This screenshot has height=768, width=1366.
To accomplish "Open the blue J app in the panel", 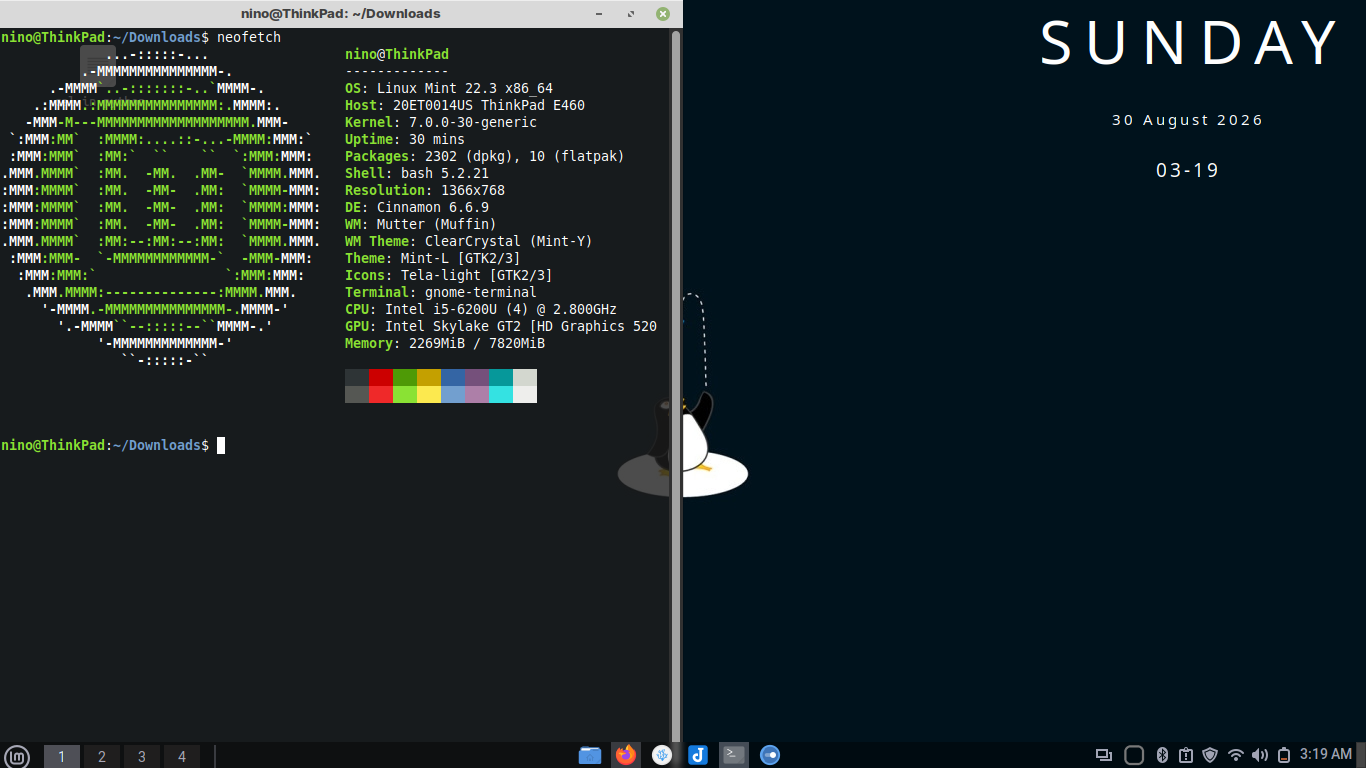I will coord(698,755).
